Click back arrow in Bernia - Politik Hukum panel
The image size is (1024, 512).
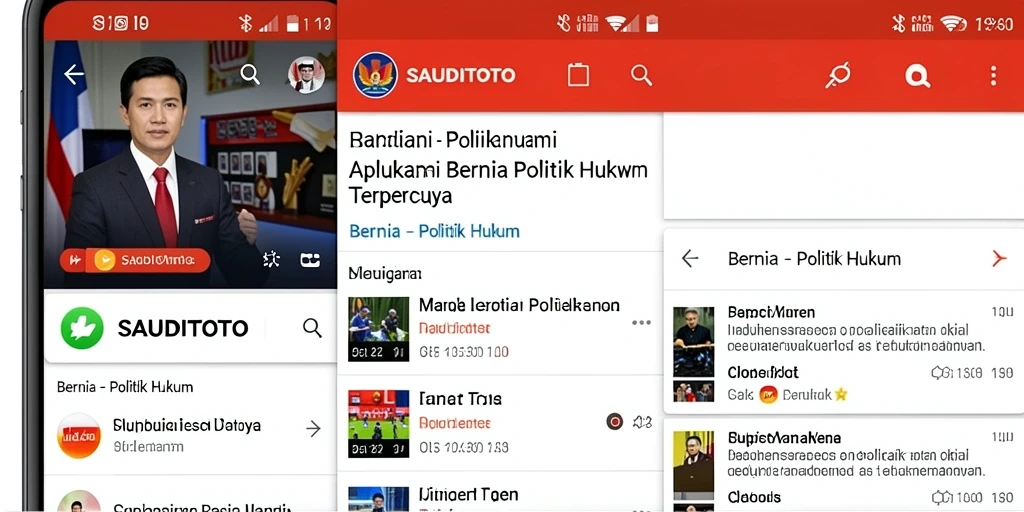coord(690,259)
